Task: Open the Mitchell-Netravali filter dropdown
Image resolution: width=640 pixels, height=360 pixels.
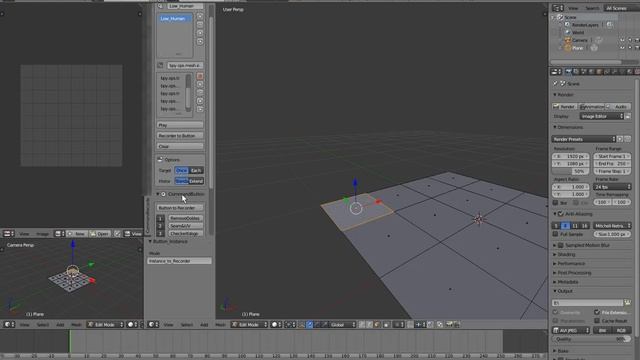Action: click(612, 226)
